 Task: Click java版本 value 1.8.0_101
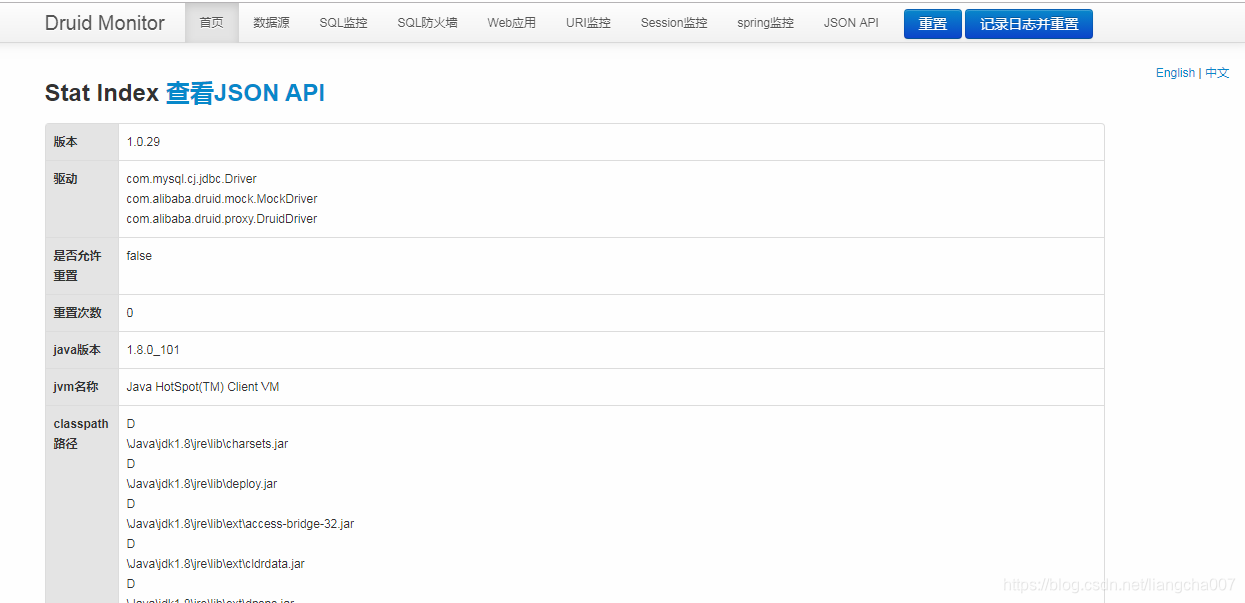coord(153,350)
